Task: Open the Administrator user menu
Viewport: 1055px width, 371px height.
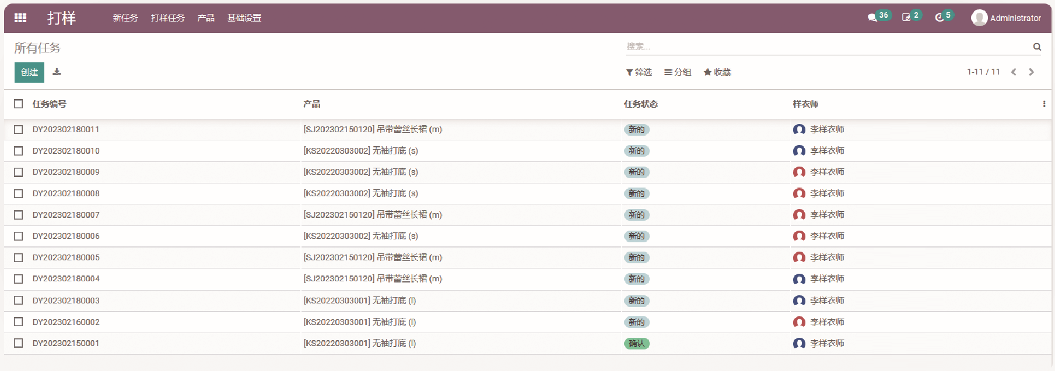Action: pos(1006,18)
